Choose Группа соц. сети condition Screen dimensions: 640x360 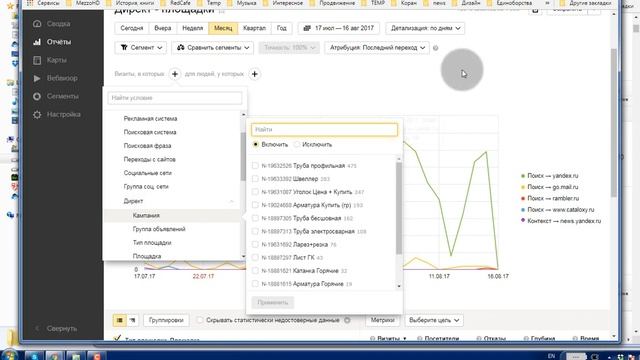(x=146, y=187)
